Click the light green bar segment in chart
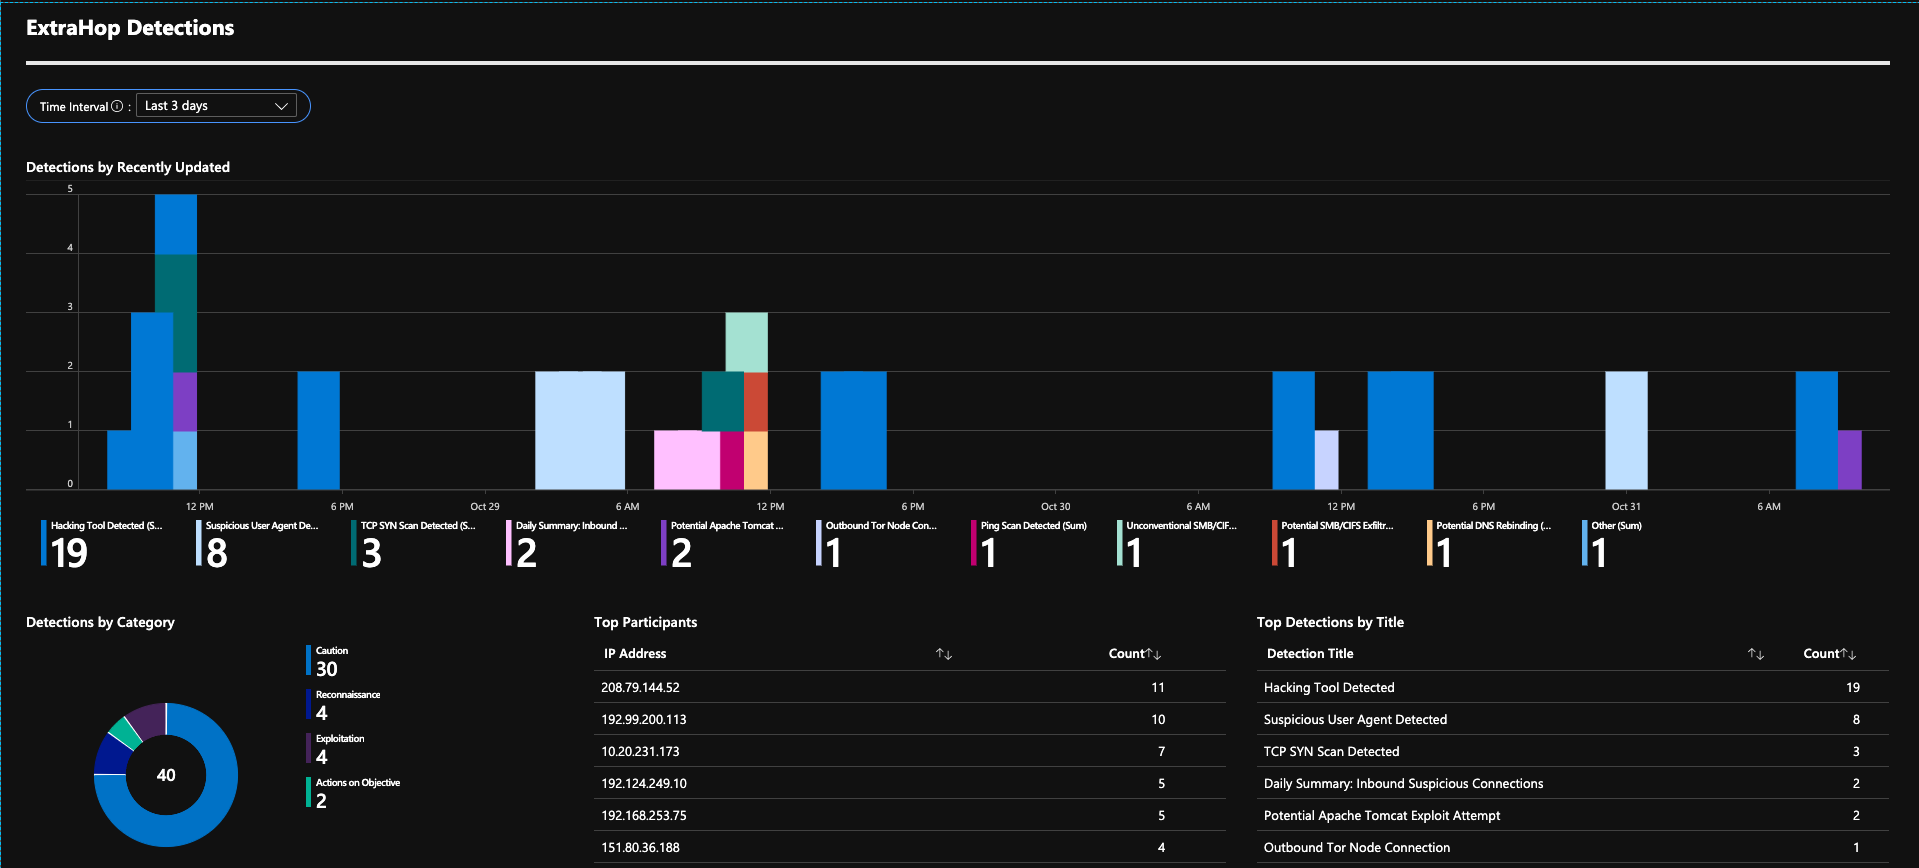This screenshot has height=868, width=1919. [746, 342]
